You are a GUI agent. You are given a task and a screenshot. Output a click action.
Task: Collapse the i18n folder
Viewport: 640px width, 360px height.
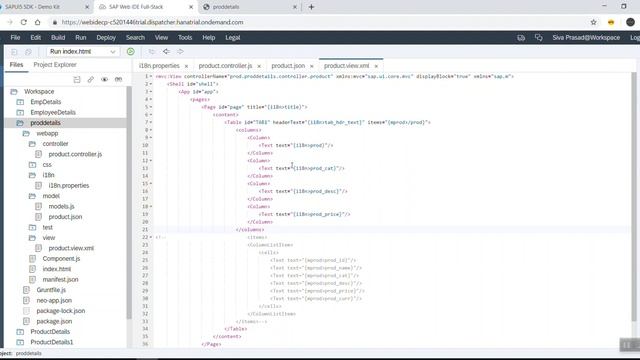coord(32,175)
